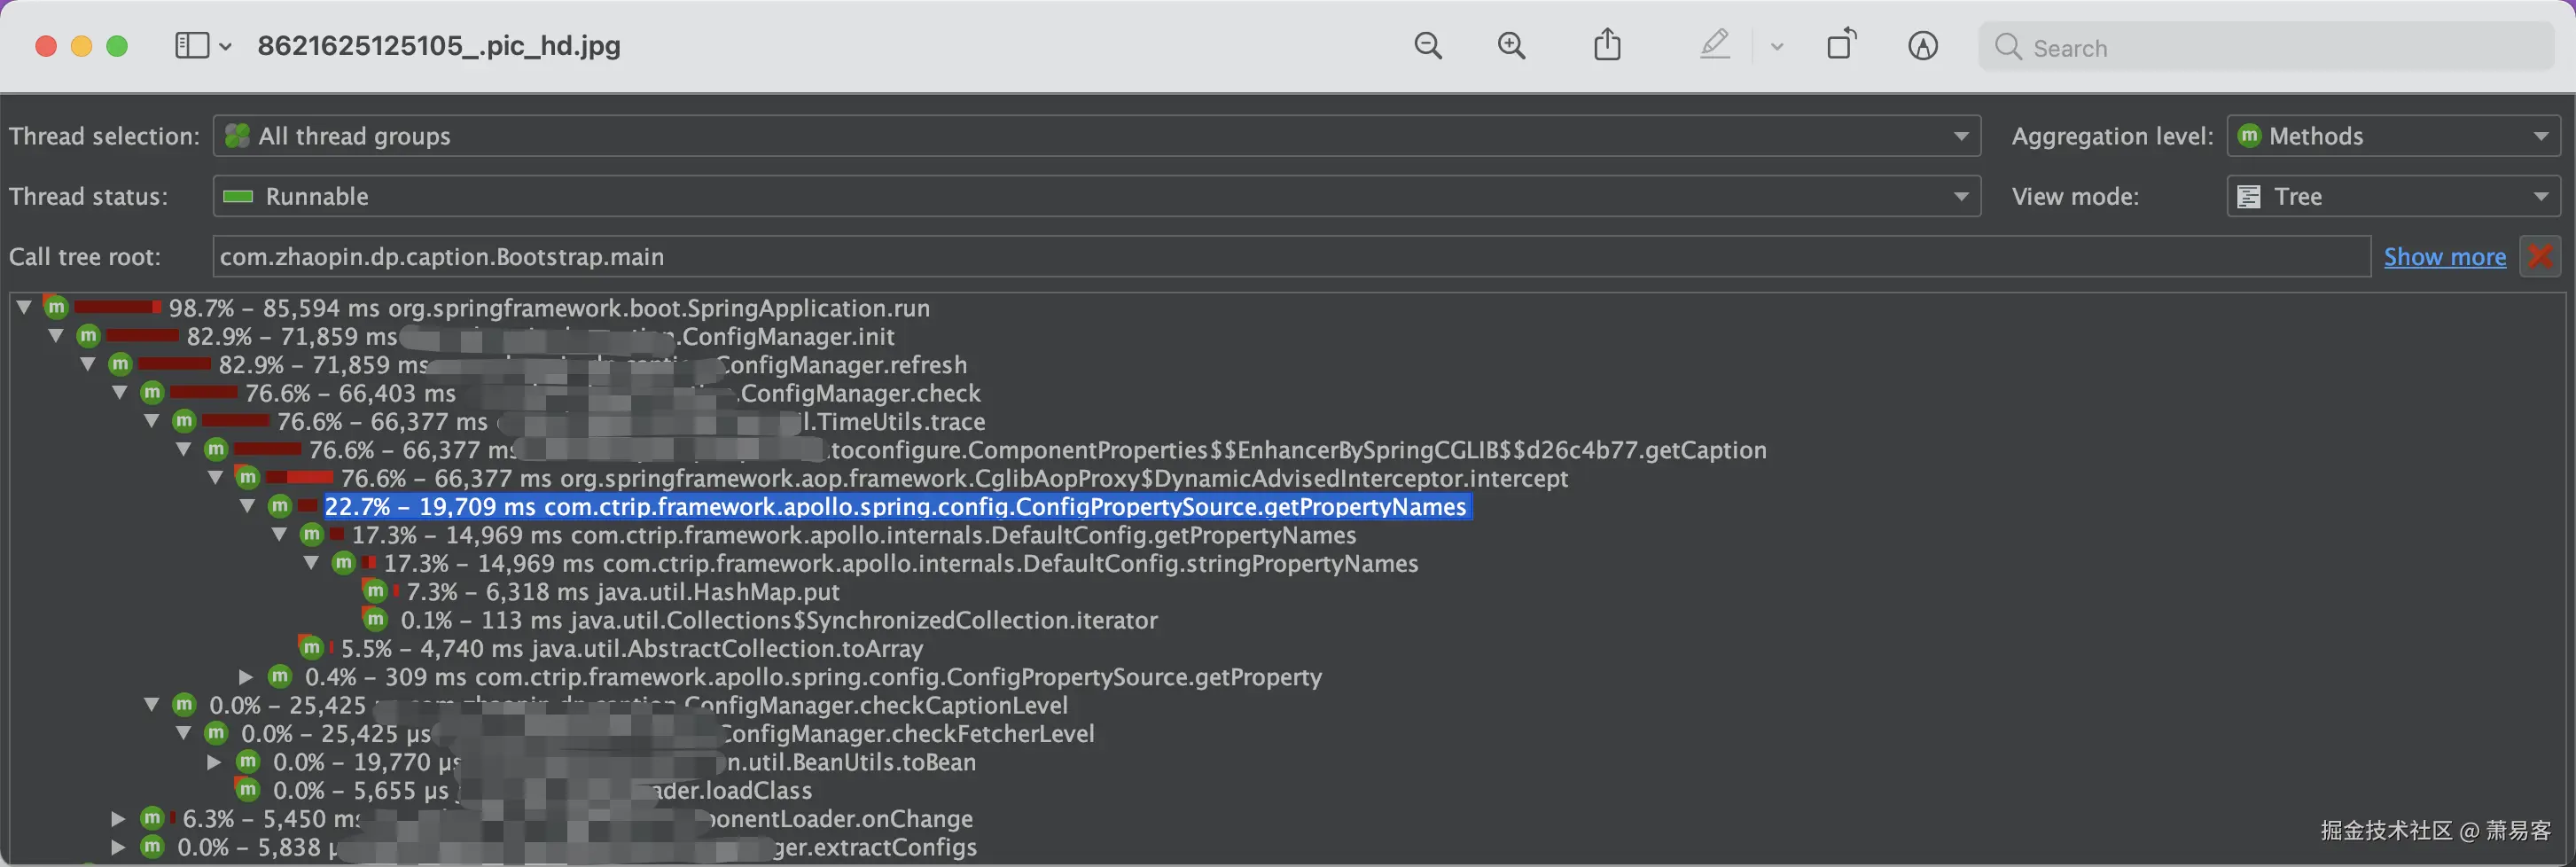The height and width of the screenshot is (867, 2576).
Task: Click method icon beside getCaption row
Action: 216,449
